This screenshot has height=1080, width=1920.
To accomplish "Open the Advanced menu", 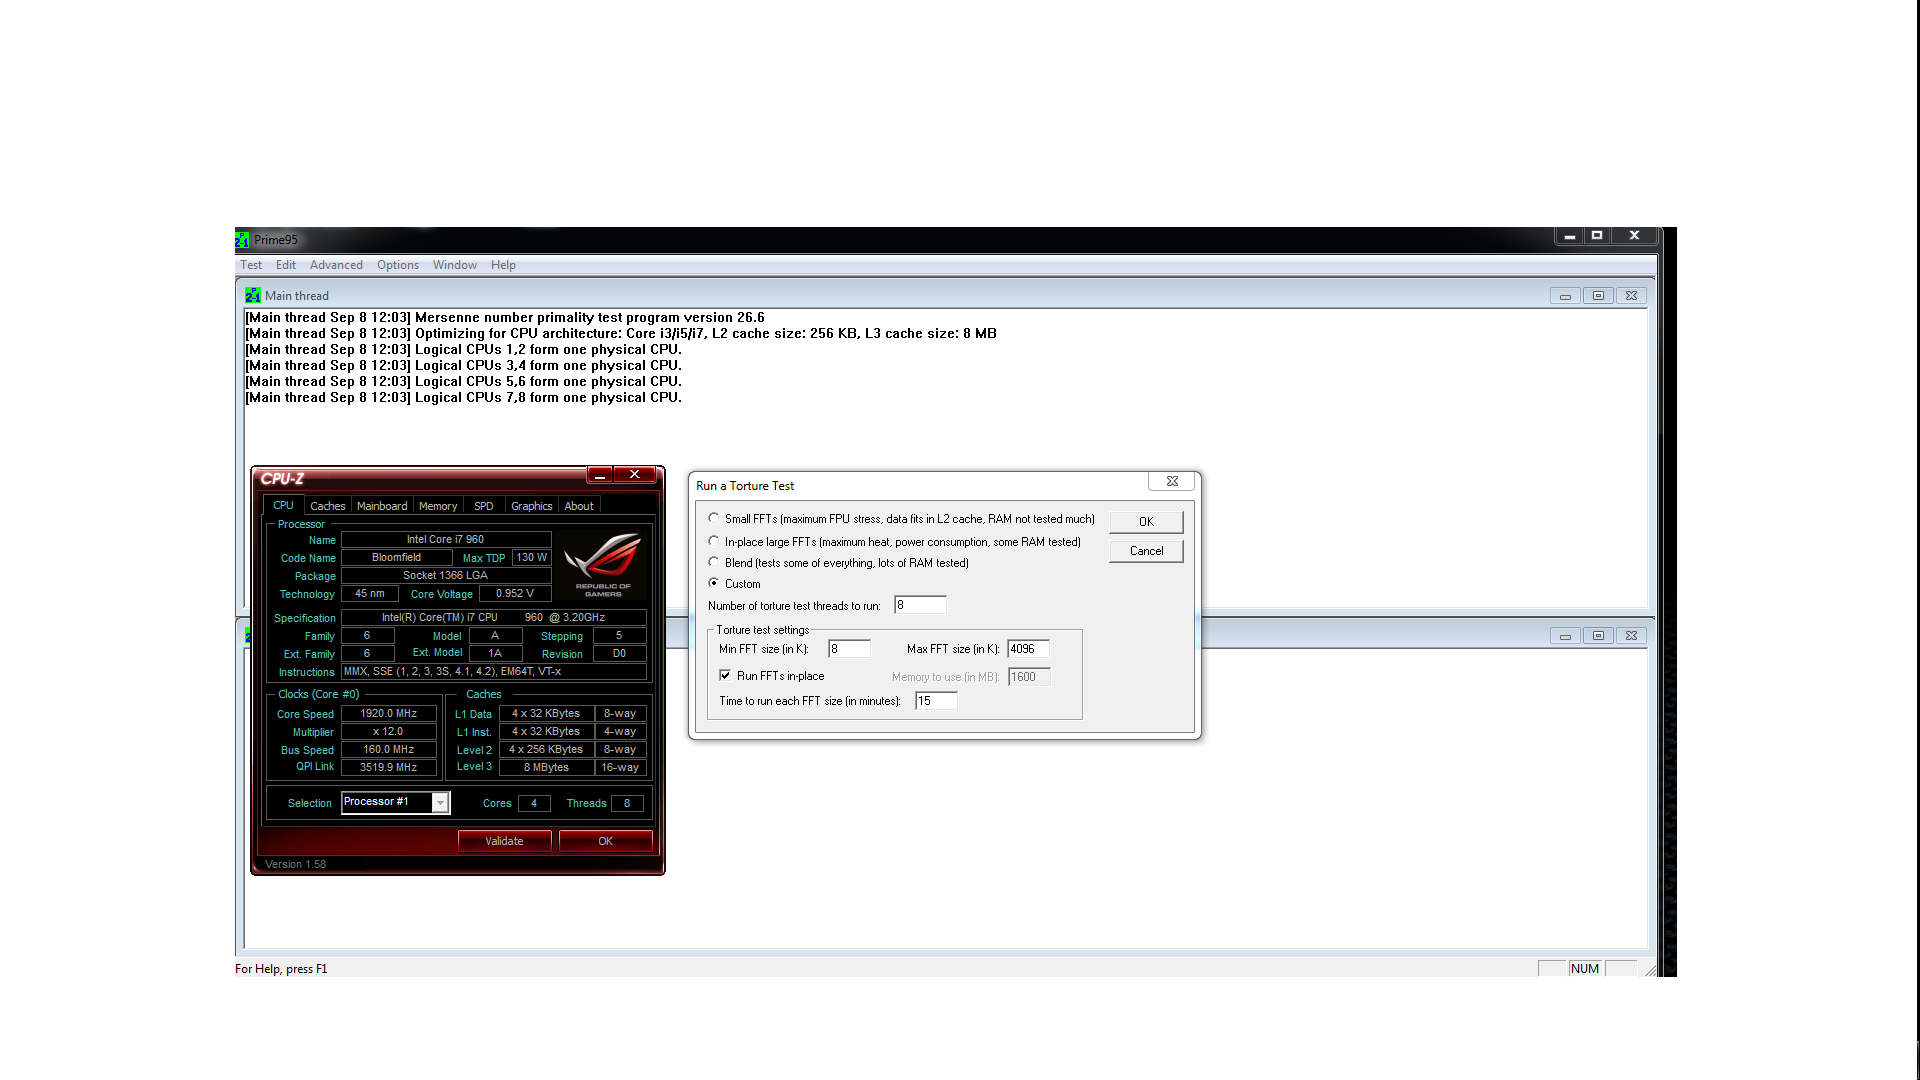I will pyautogui.click(x=336, y=265).
